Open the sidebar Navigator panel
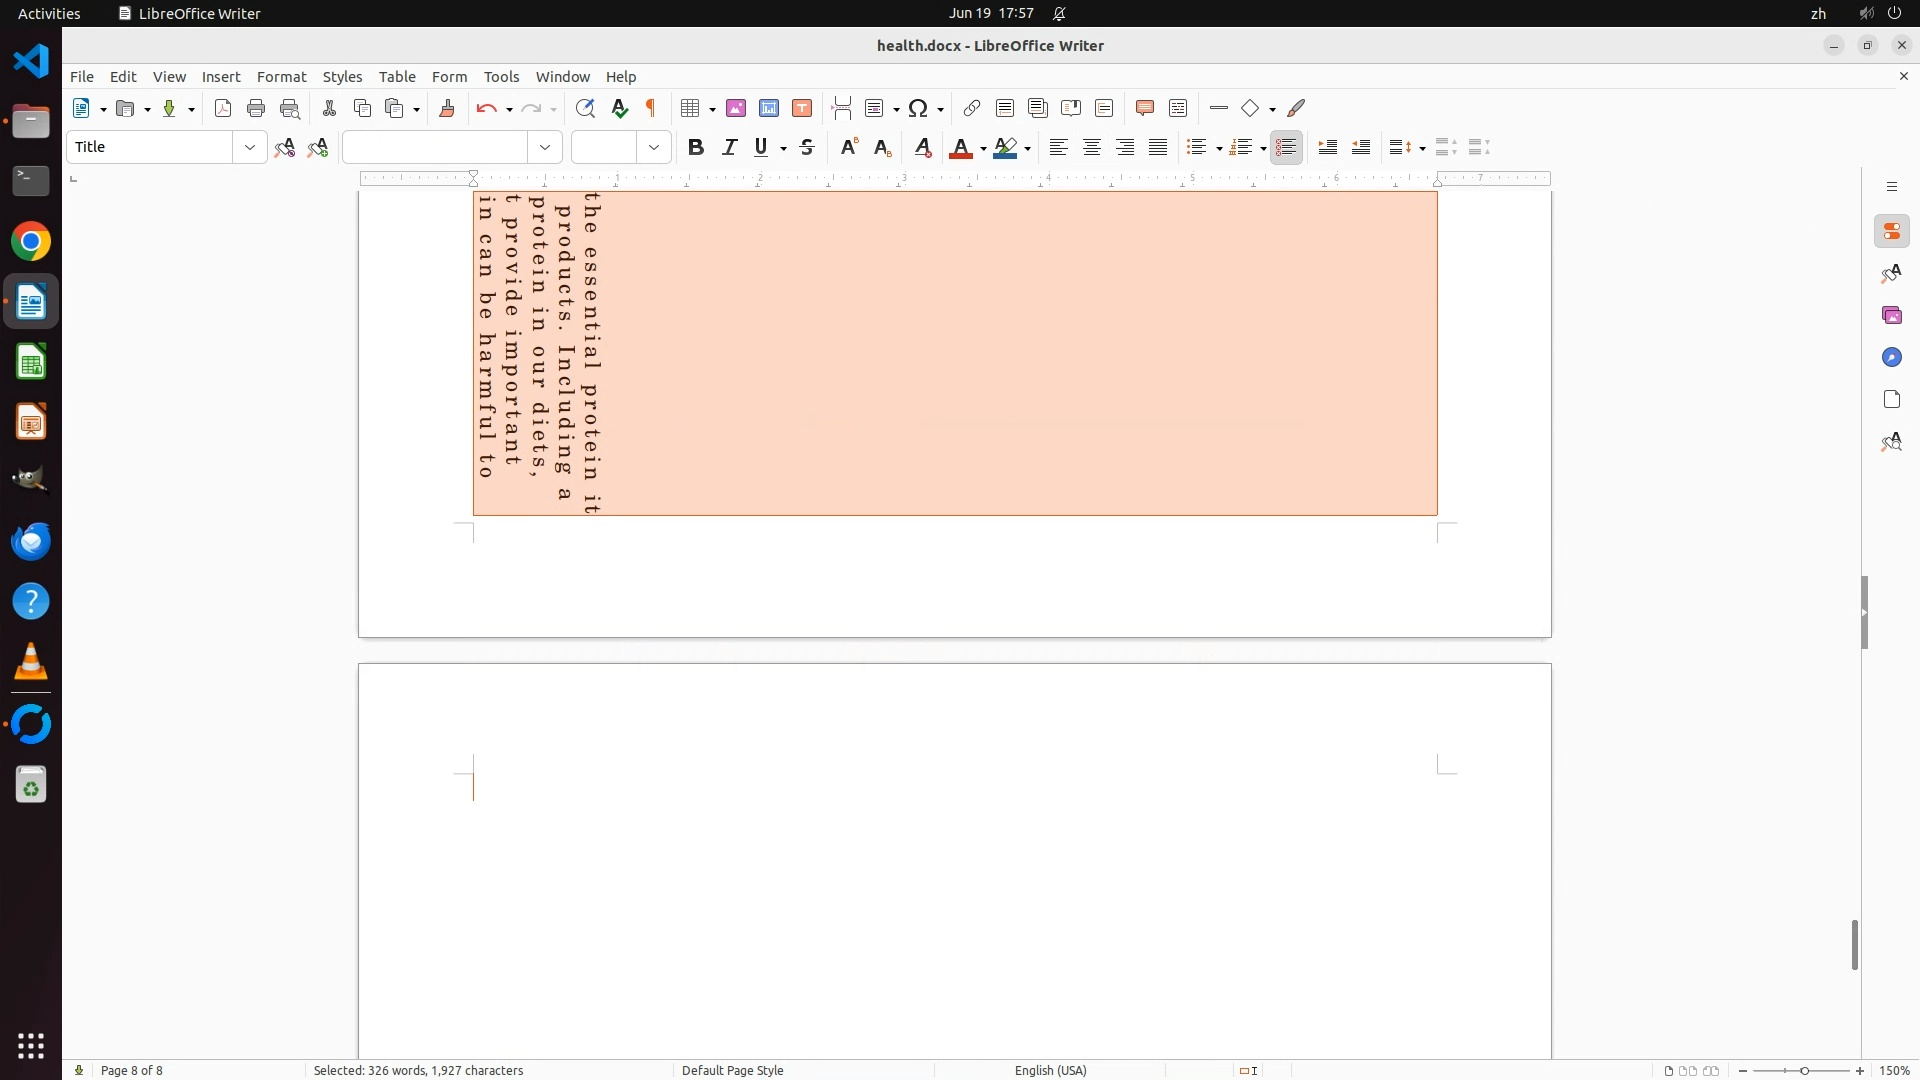Viewport: 1920px width, 1080px height. (x=1891, y=358)
